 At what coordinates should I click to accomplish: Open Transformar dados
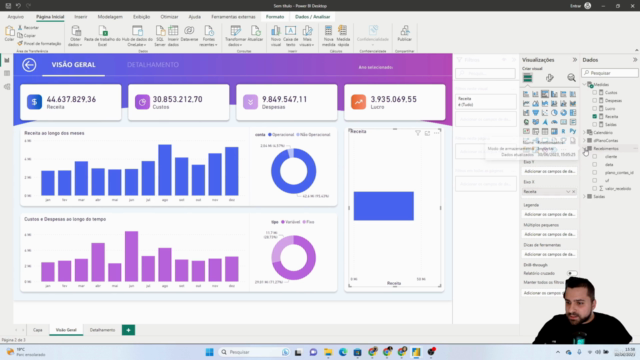(235, 36)
